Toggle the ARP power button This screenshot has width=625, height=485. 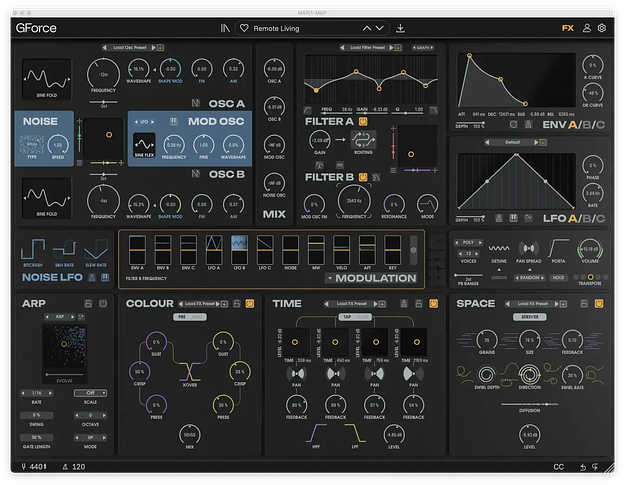tap(103, 304)
